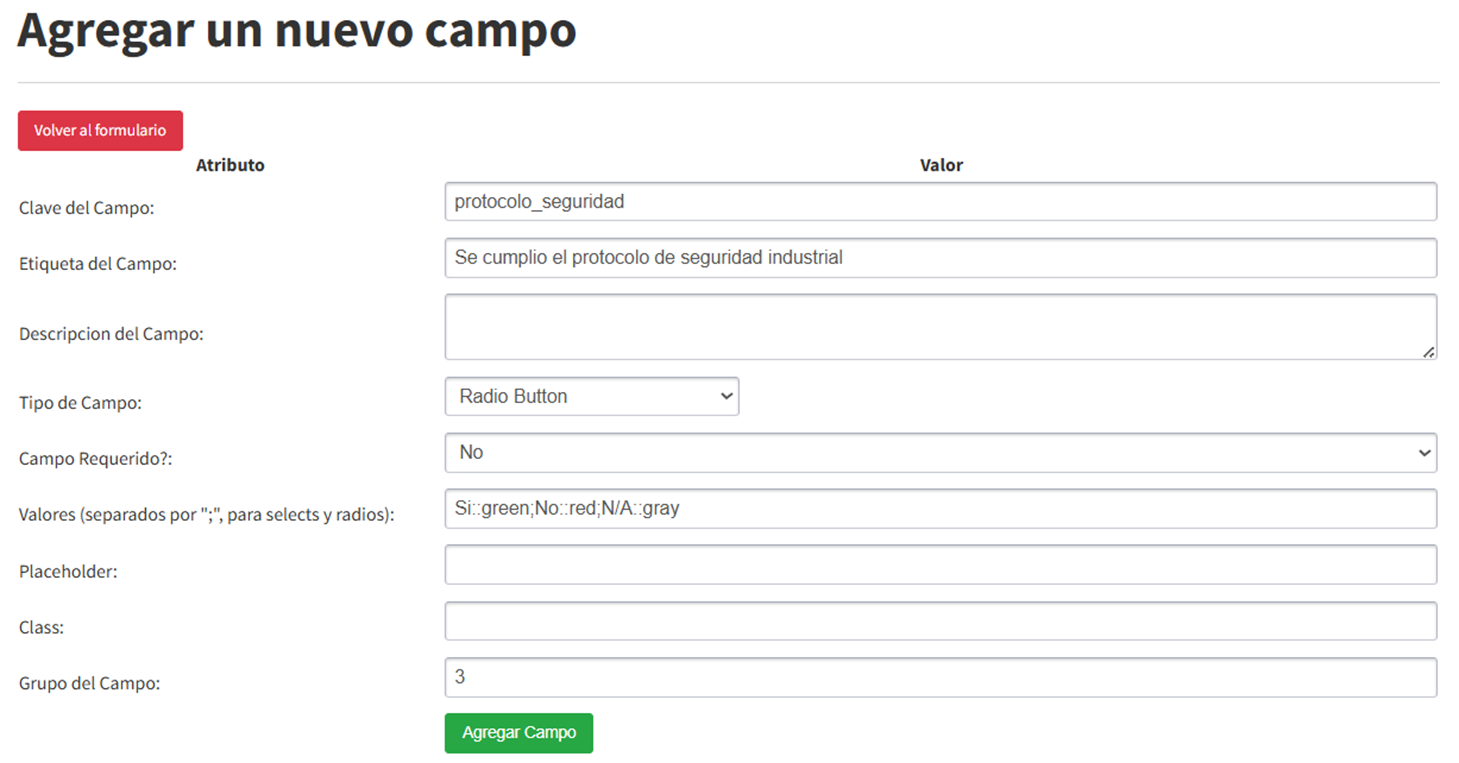Screen dimensions: 1459x763
Task: Click the Grupo del Campo label
Action: tap(90, 684)
